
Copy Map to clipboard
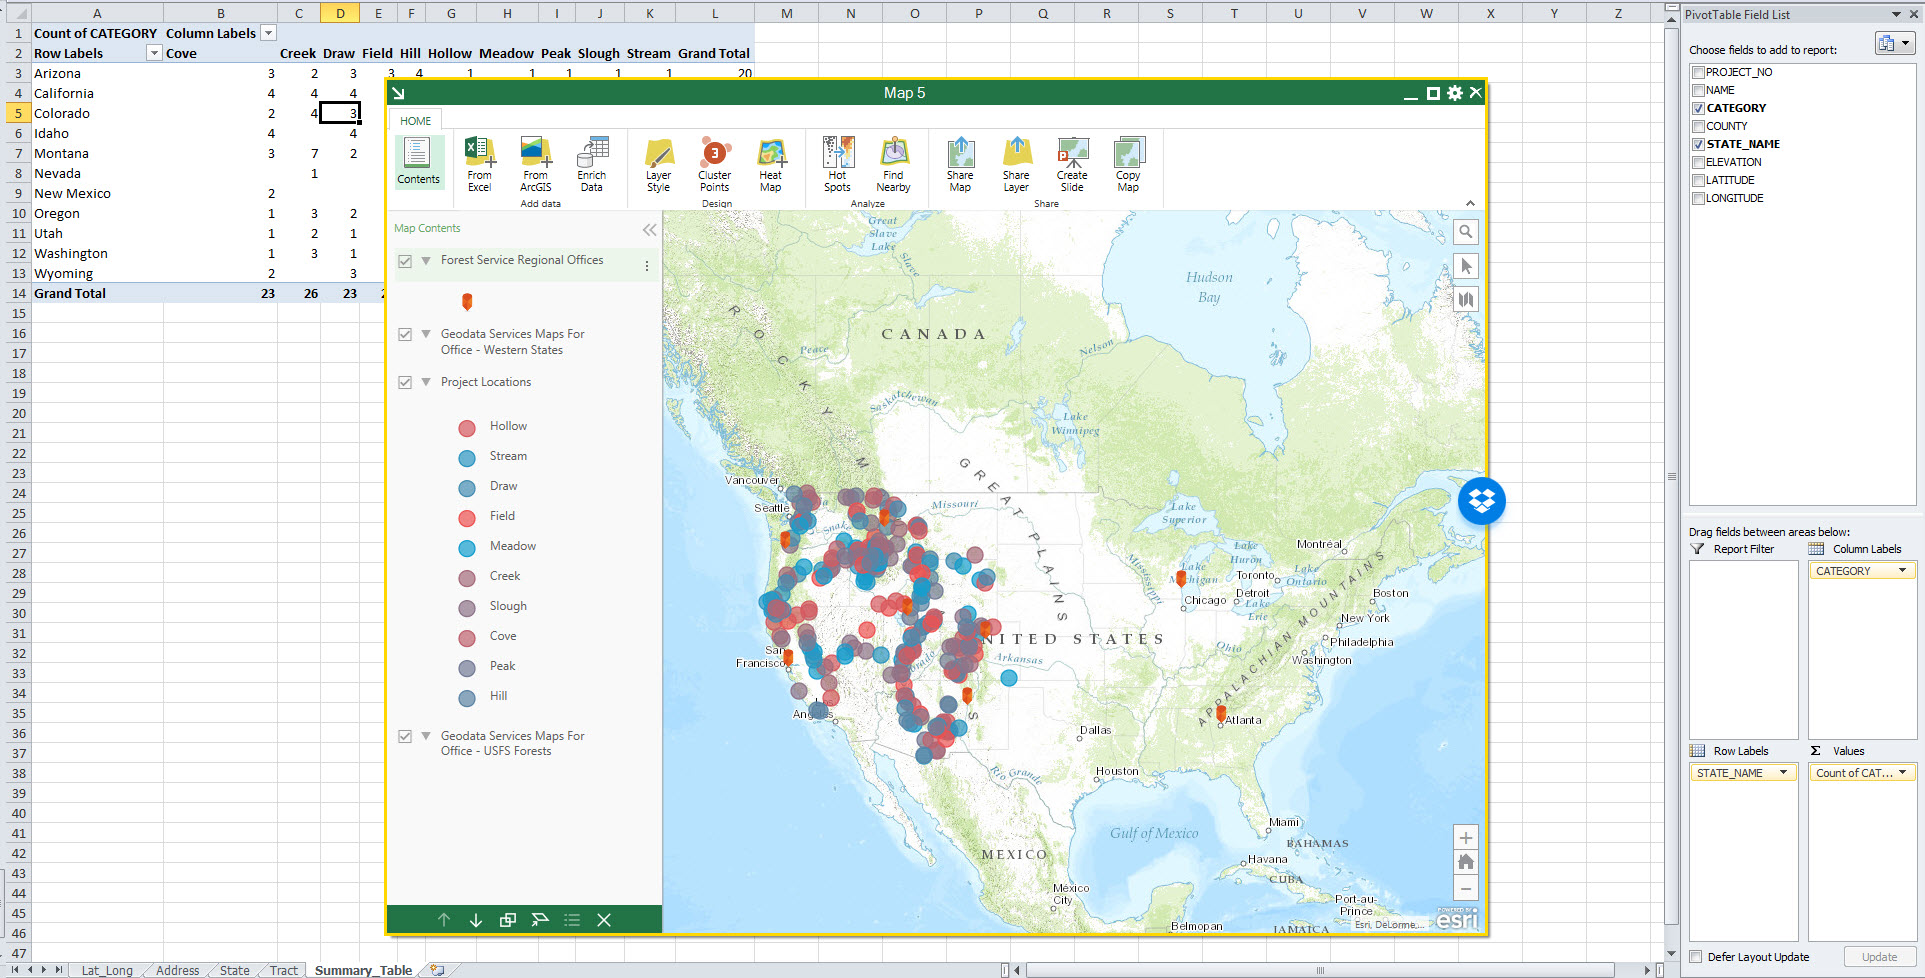[1128, 165]
